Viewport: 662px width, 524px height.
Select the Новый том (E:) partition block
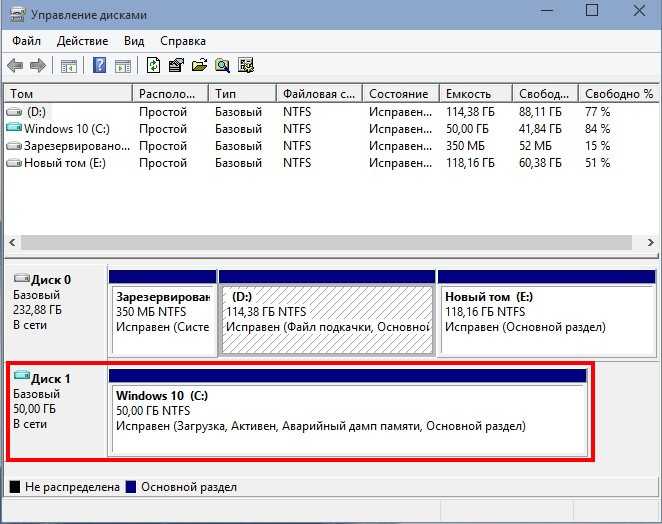click(x=546, y=313)
